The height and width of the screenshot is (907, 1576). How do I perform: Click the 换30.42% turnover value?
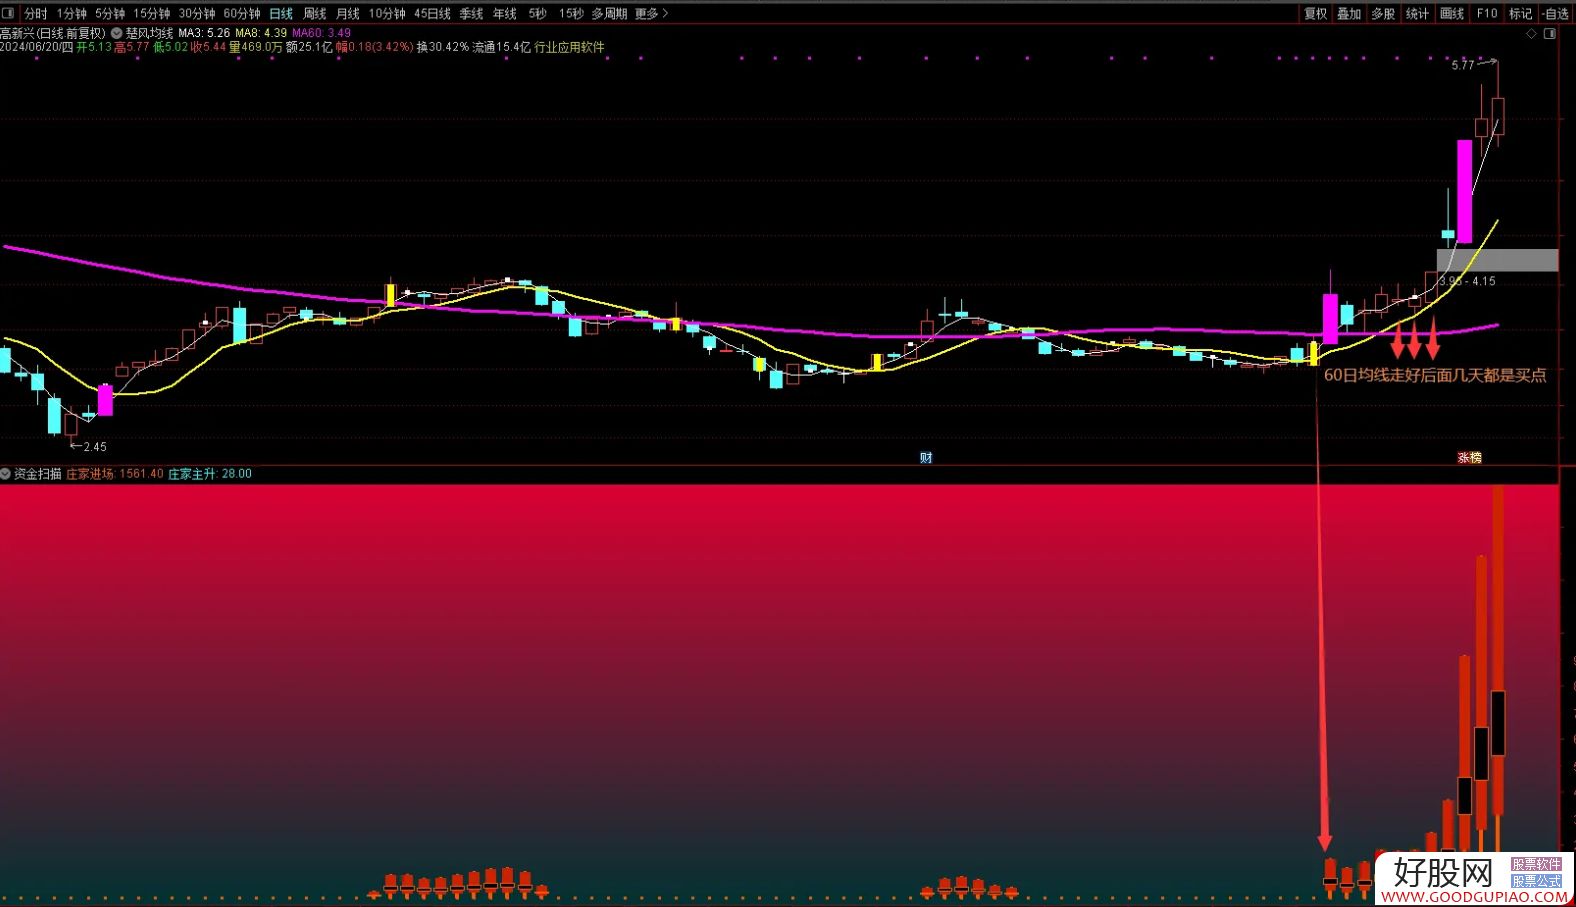443,47
